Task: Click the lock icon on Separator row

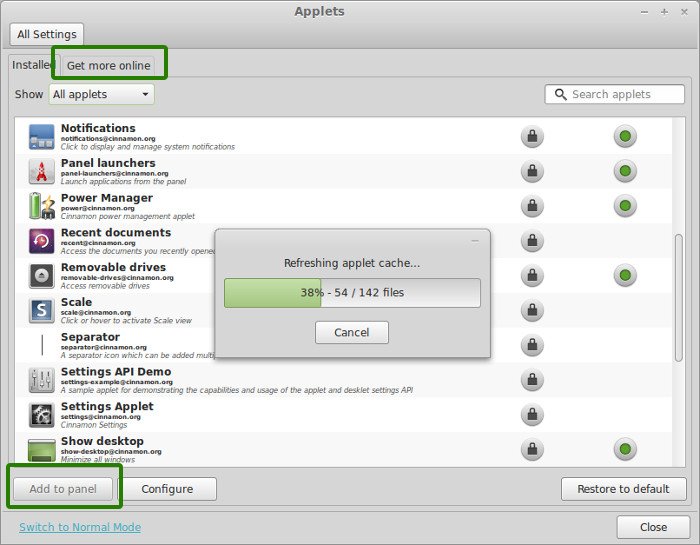Action: (532, 345)
